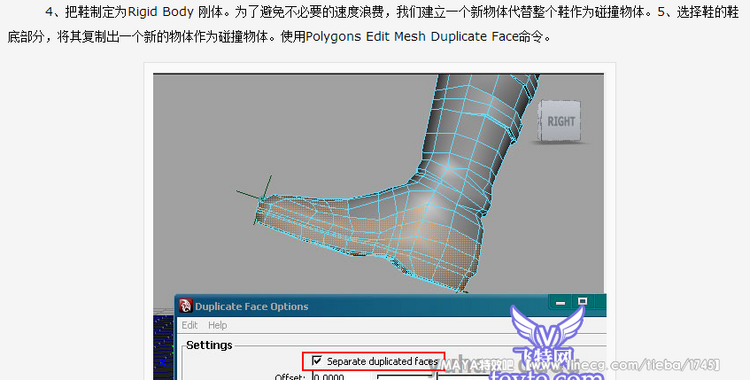Minimize the Duplicate Face Options window
750x380 pixels.
click(x=561, y=302)
